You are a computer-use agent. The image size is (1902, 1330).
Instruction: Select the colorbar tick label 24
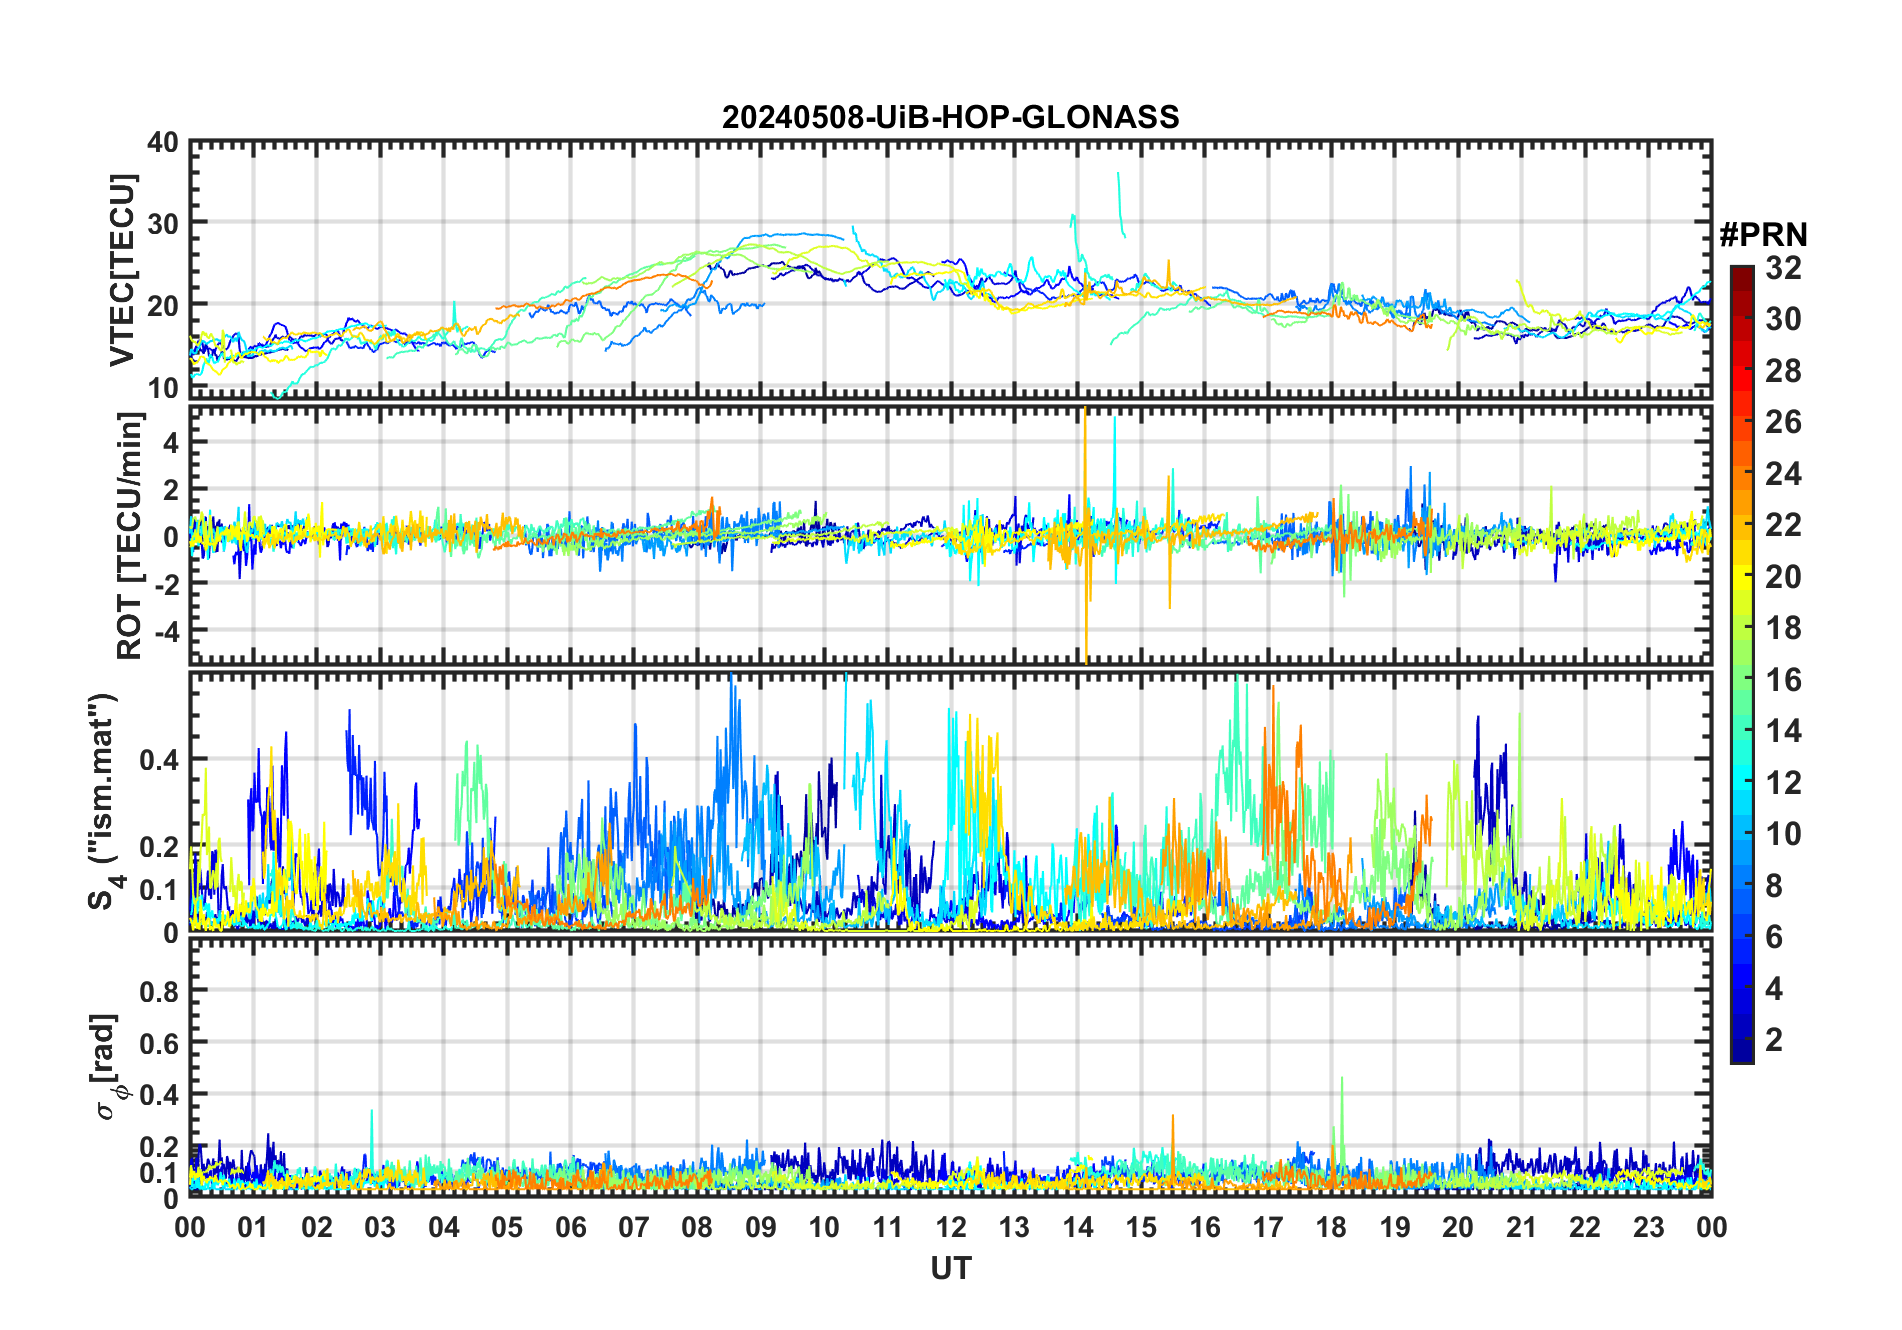click(x=1783, y=473)
